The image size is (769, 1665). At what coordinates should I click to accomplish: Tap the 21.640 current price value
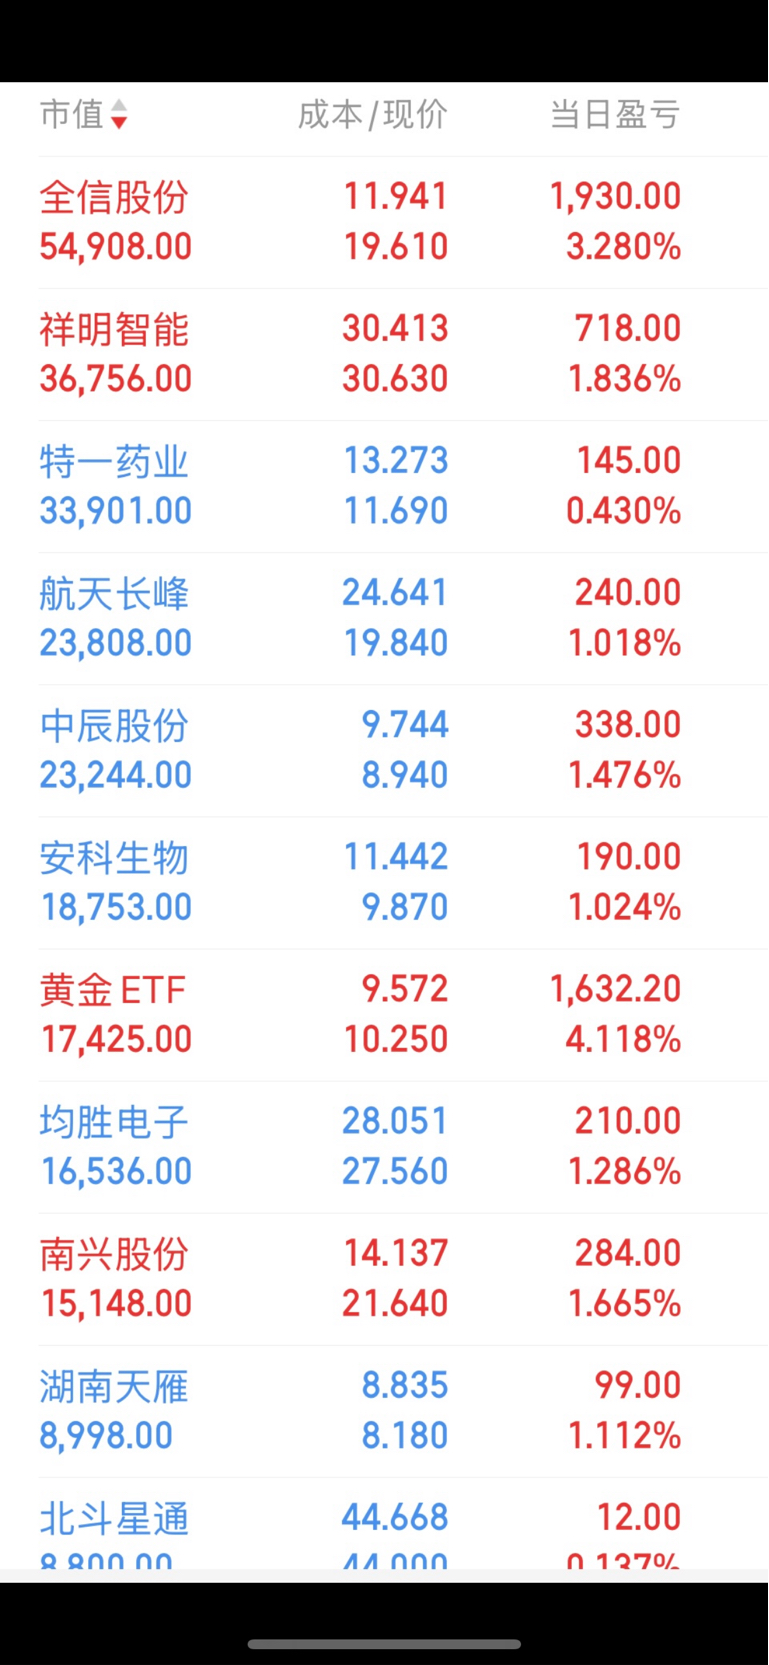395,1303
